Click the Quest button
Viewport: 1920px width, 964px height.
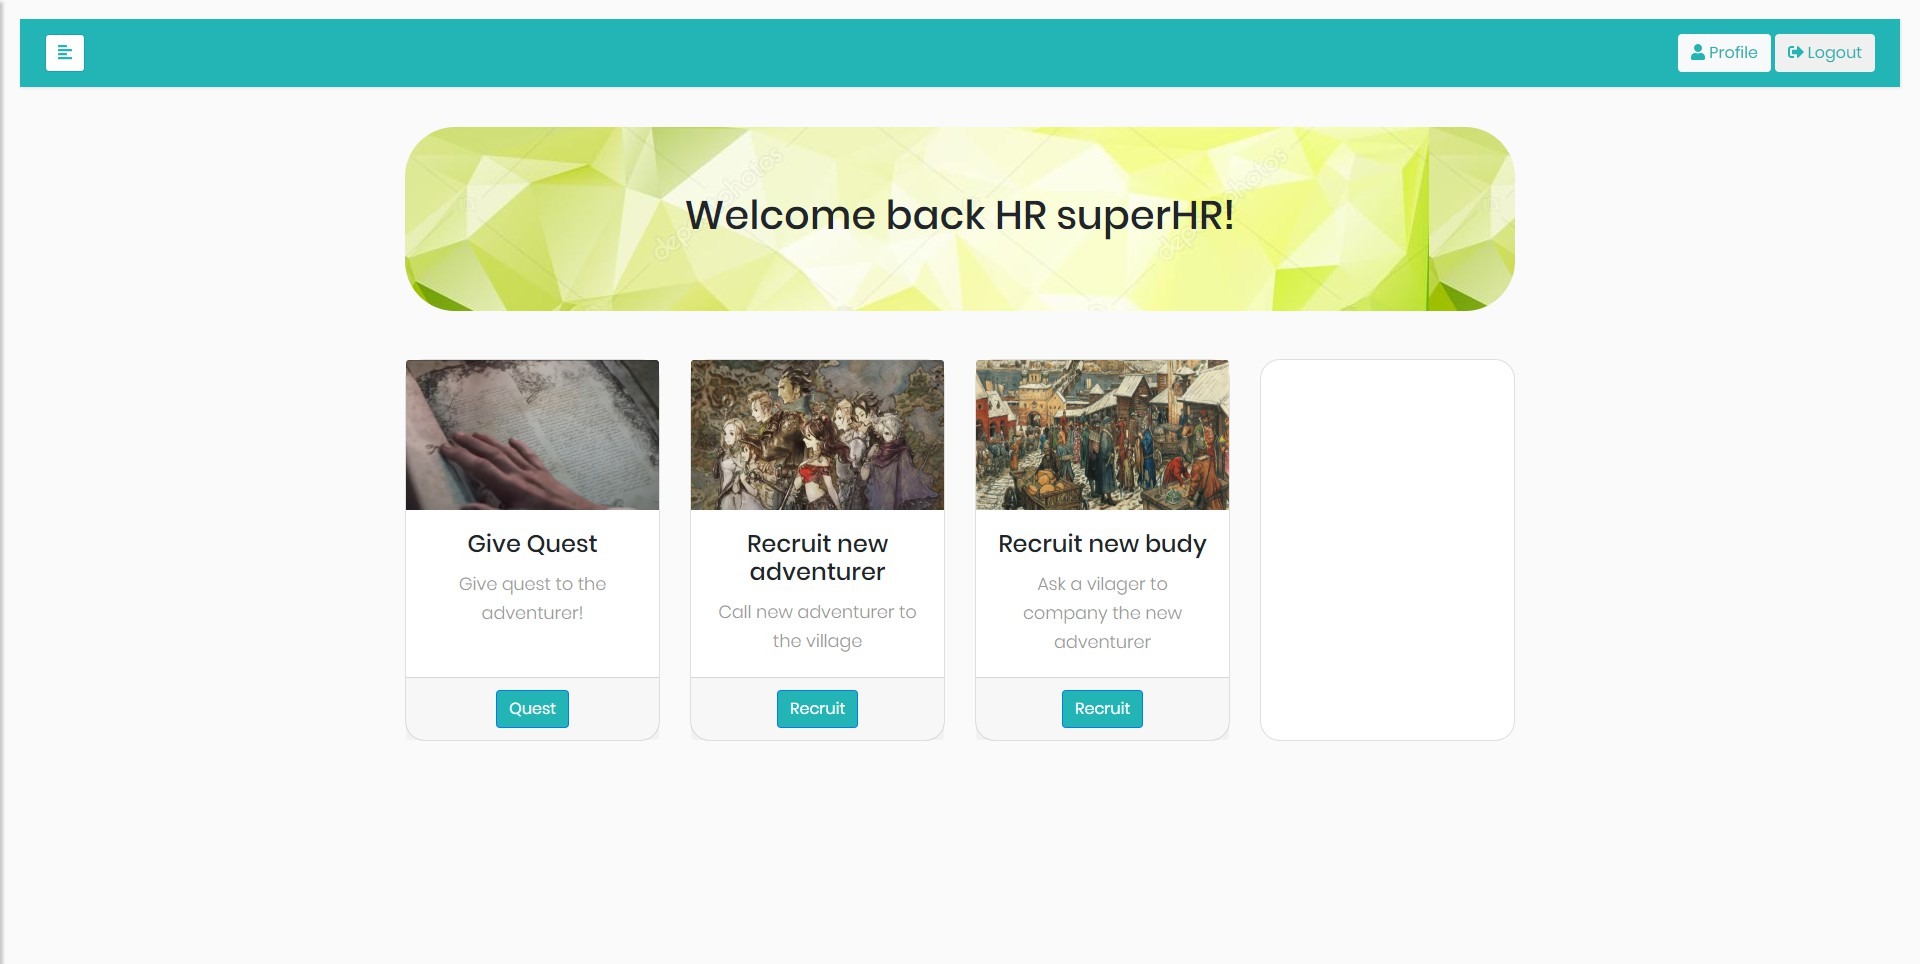(x=532, y=709)
